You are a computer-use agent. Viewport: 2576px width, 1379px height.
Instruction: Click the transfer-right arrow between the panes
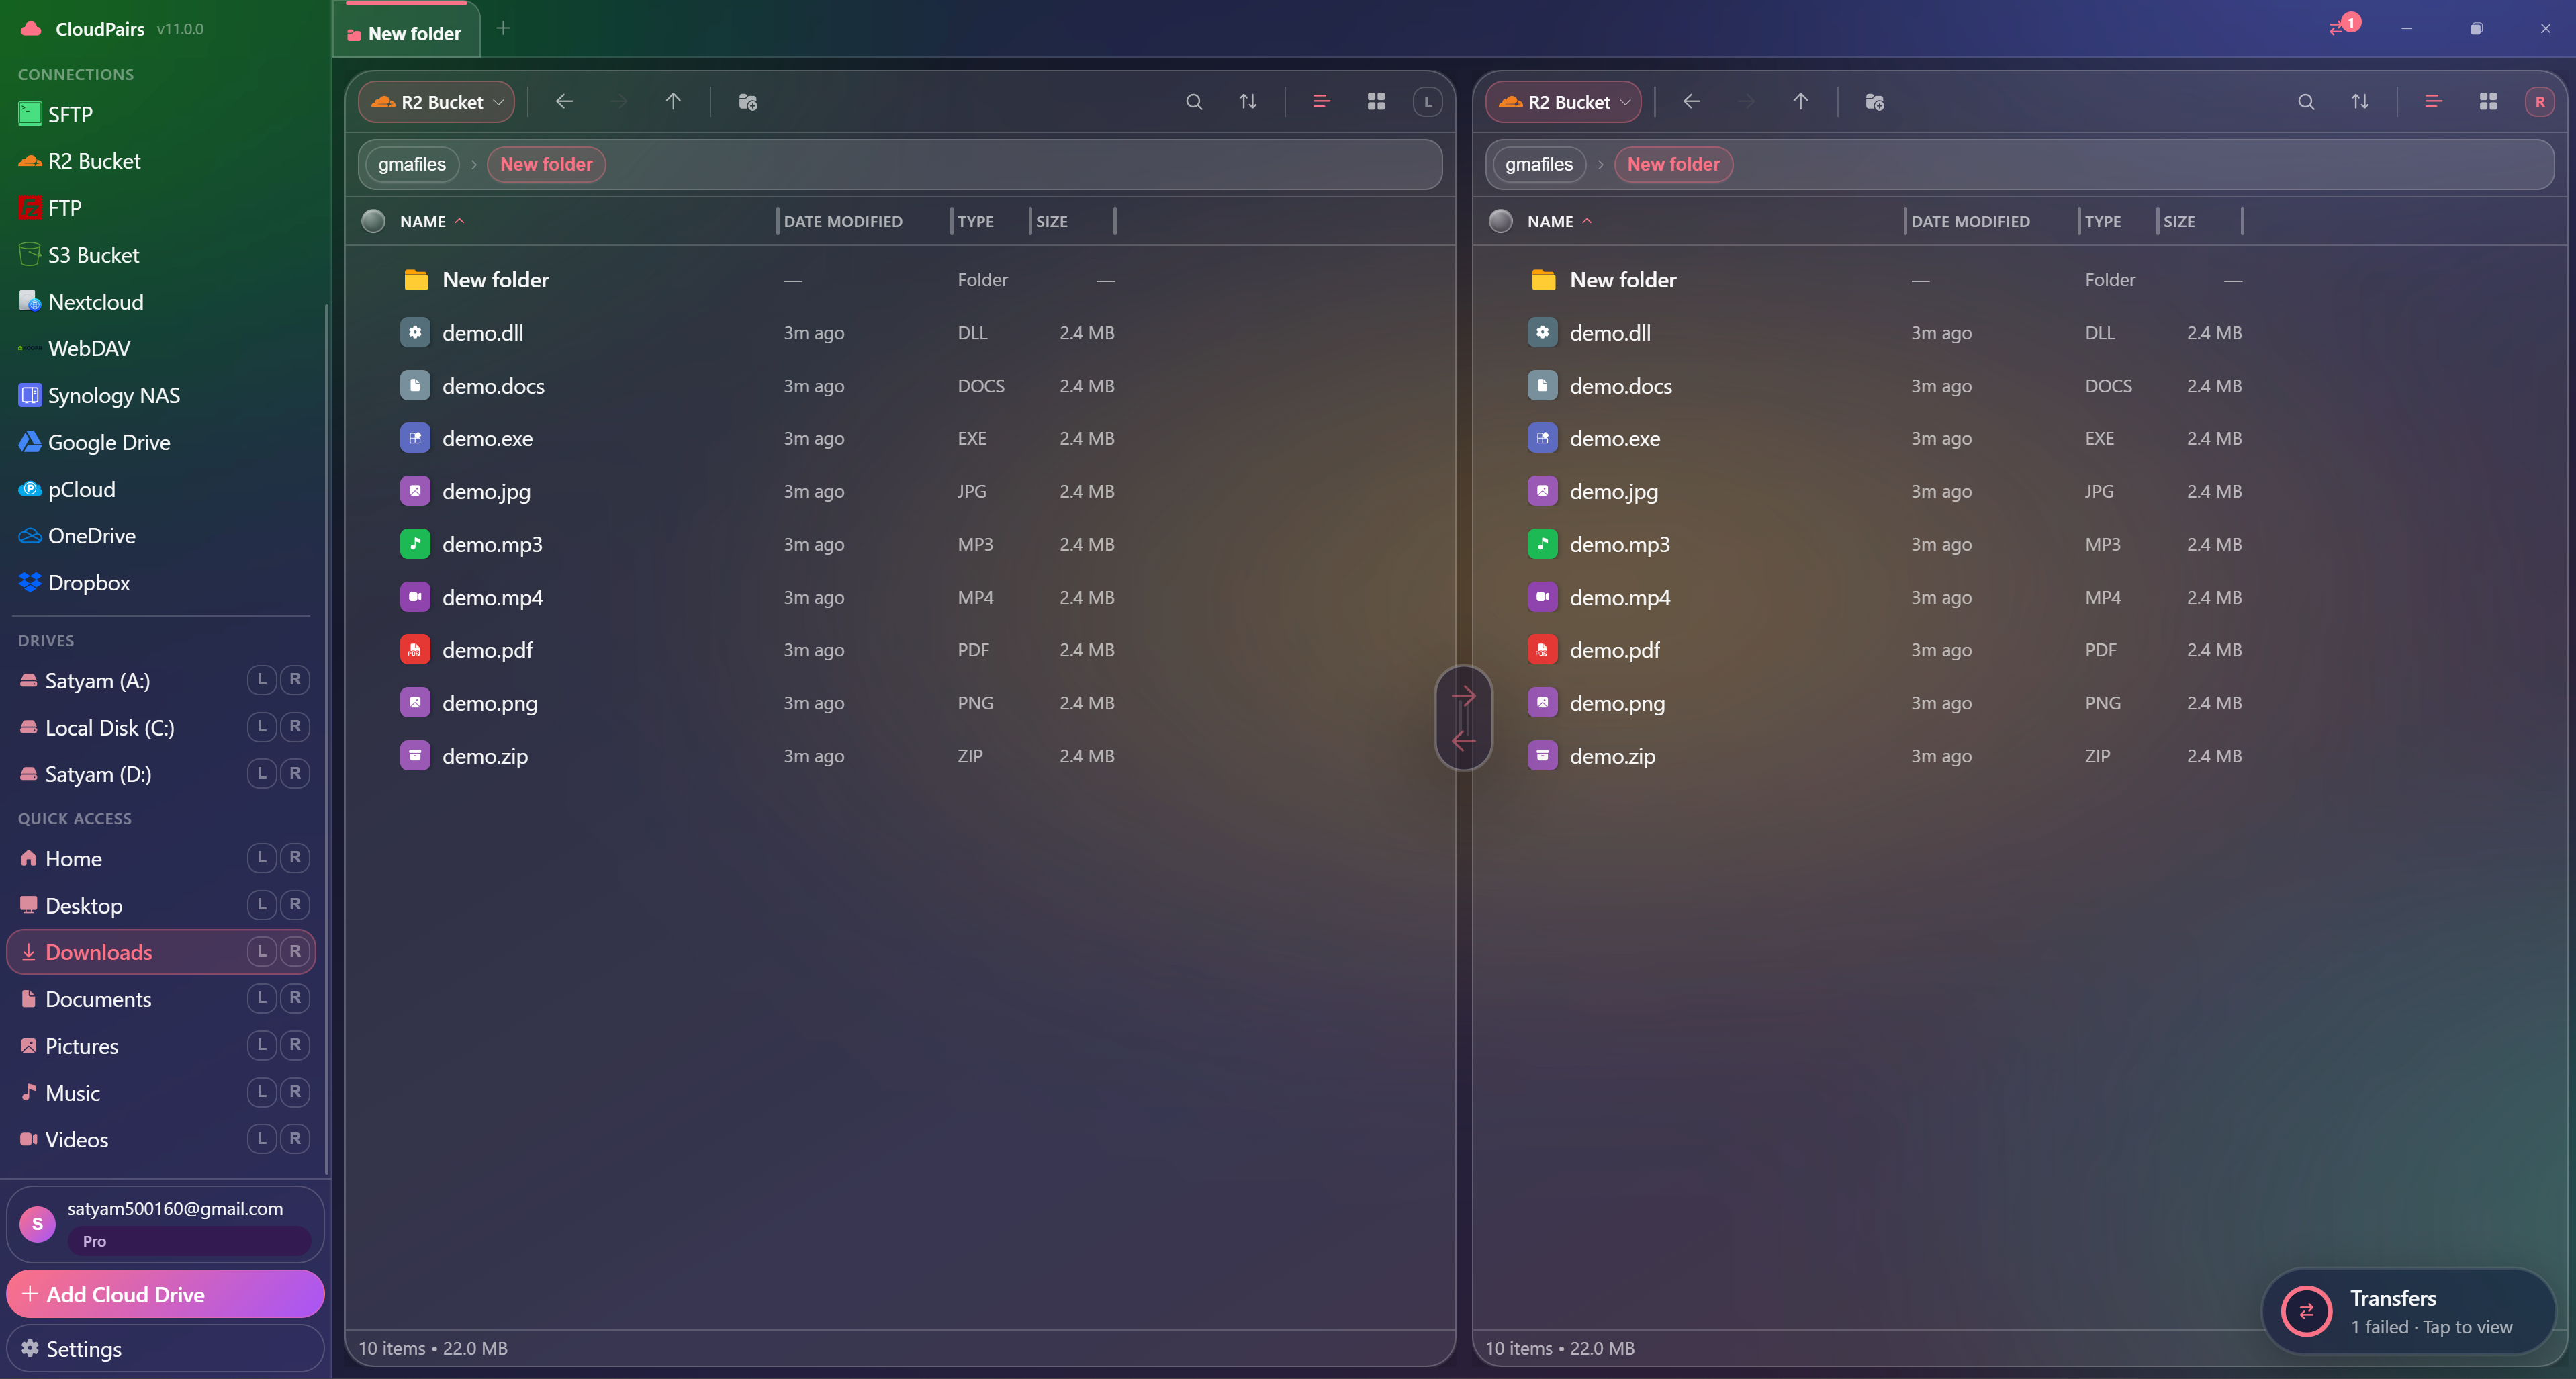tap(1463, 695)
